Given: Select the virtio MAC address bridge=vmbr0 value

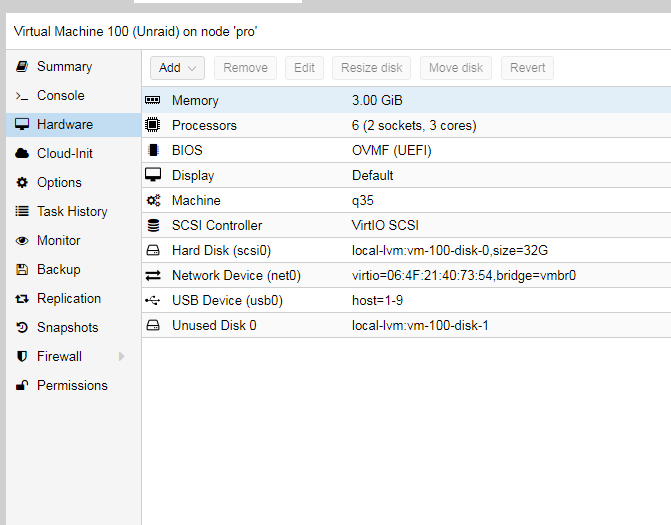Looking at the screenshot, I should pyautogui.click(x=464, y=276).
